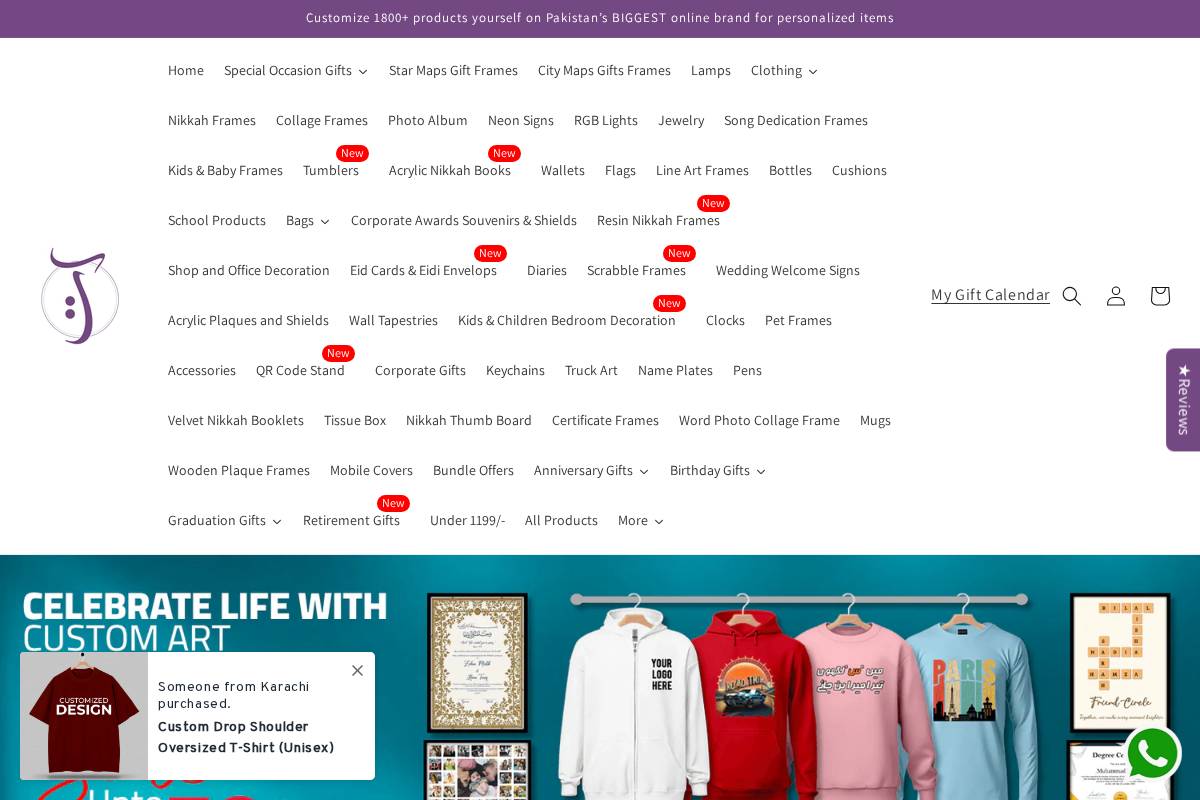This screenshot has height=800, width=1200.
Task: Expand the Bags dropdown
Action: 307,220
